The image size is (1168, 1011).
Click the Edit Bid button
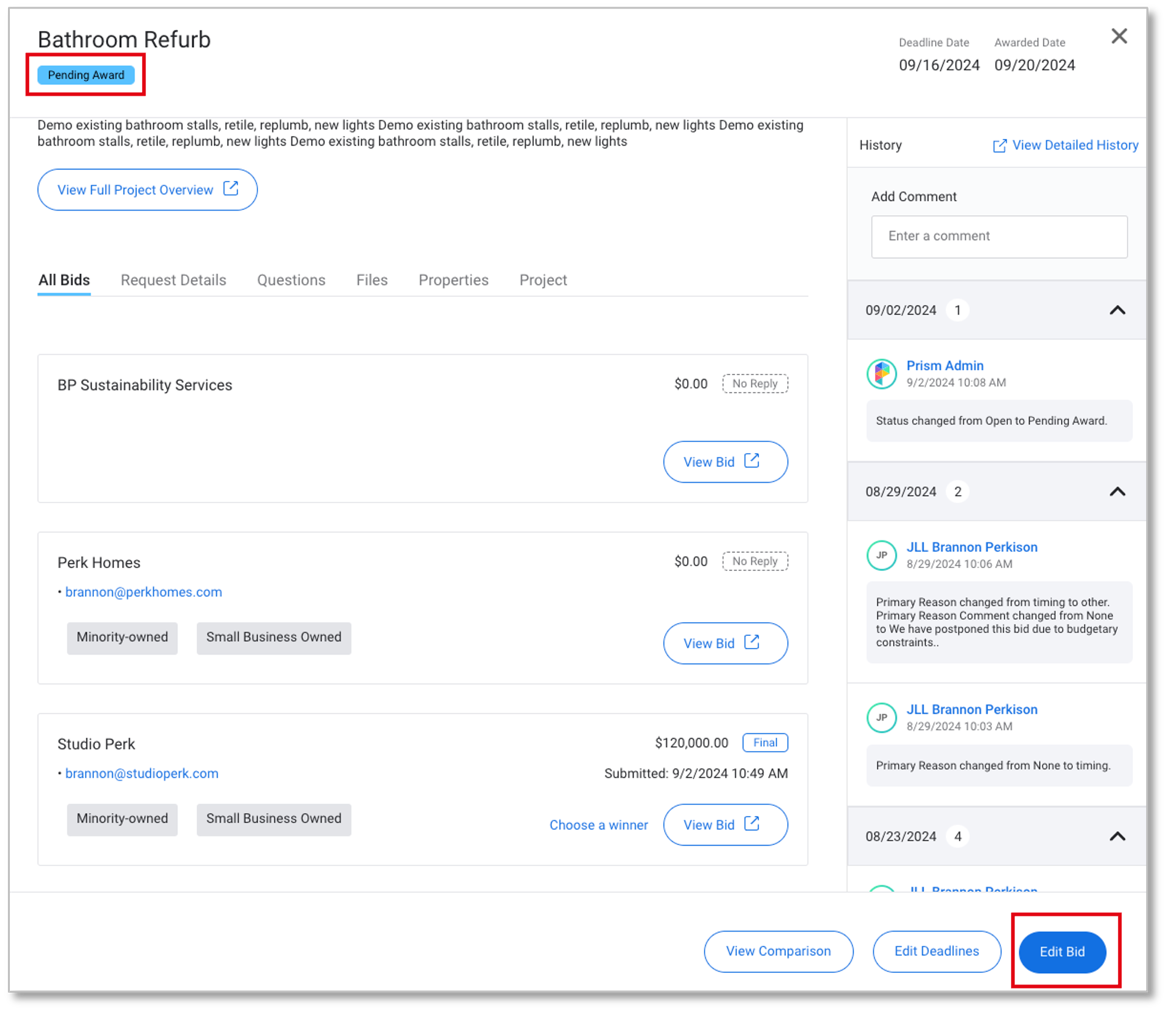1062,952
